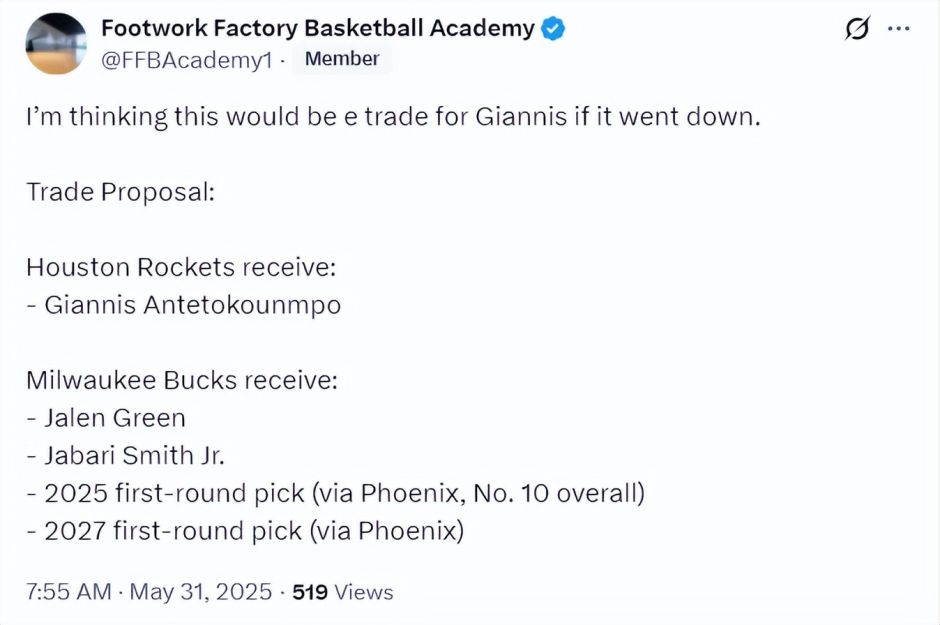The image size is (940, 625).
Task: Open the @FFBAcademy1 handle link
Action: coord(187,59)
